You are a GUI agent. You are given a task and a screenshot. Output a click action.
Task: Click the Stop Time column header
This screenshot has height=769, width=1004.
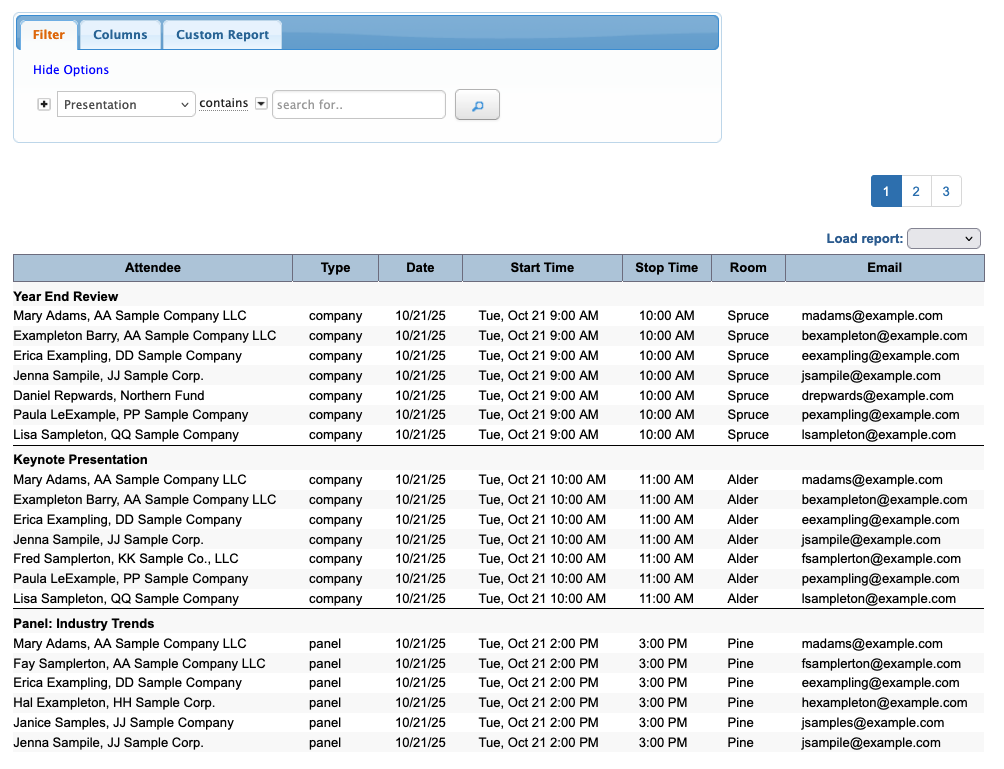(x=666, y=268)
